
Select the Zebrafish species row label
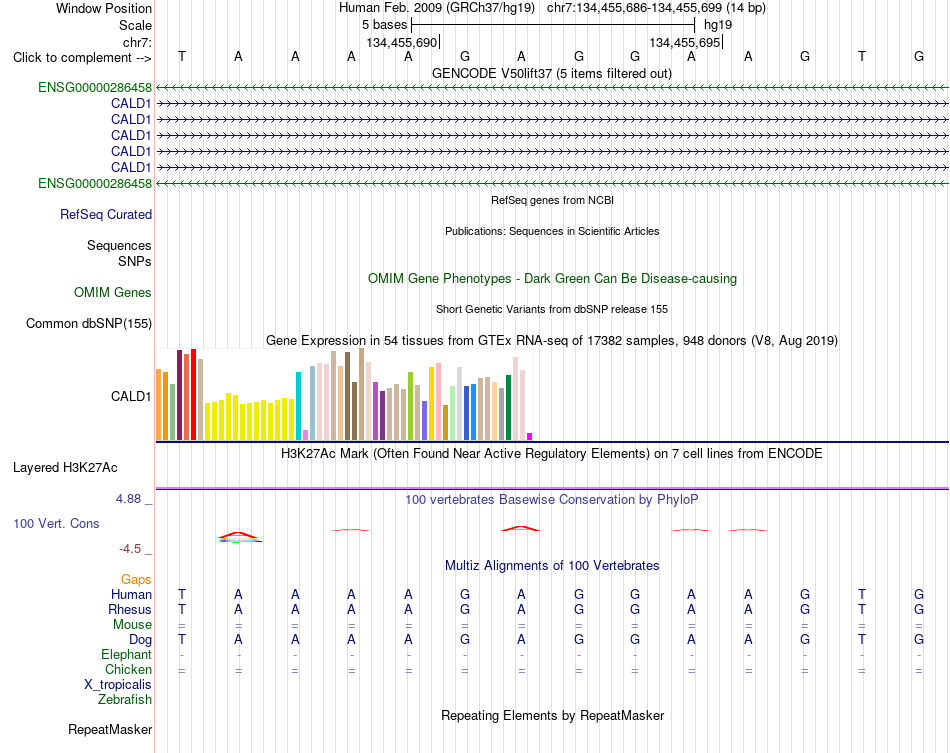click(x=125, y=700)
